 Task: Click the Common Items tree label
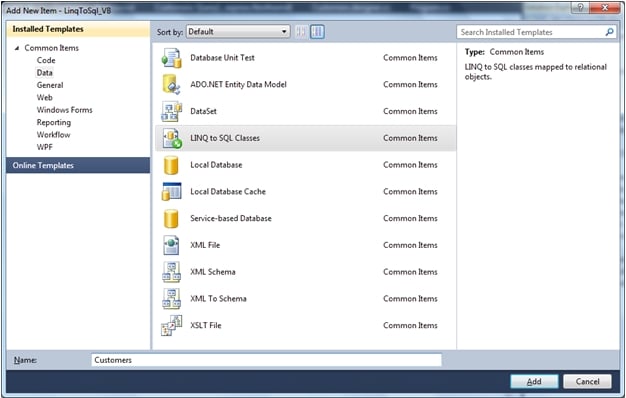click(x=52, y=48)
